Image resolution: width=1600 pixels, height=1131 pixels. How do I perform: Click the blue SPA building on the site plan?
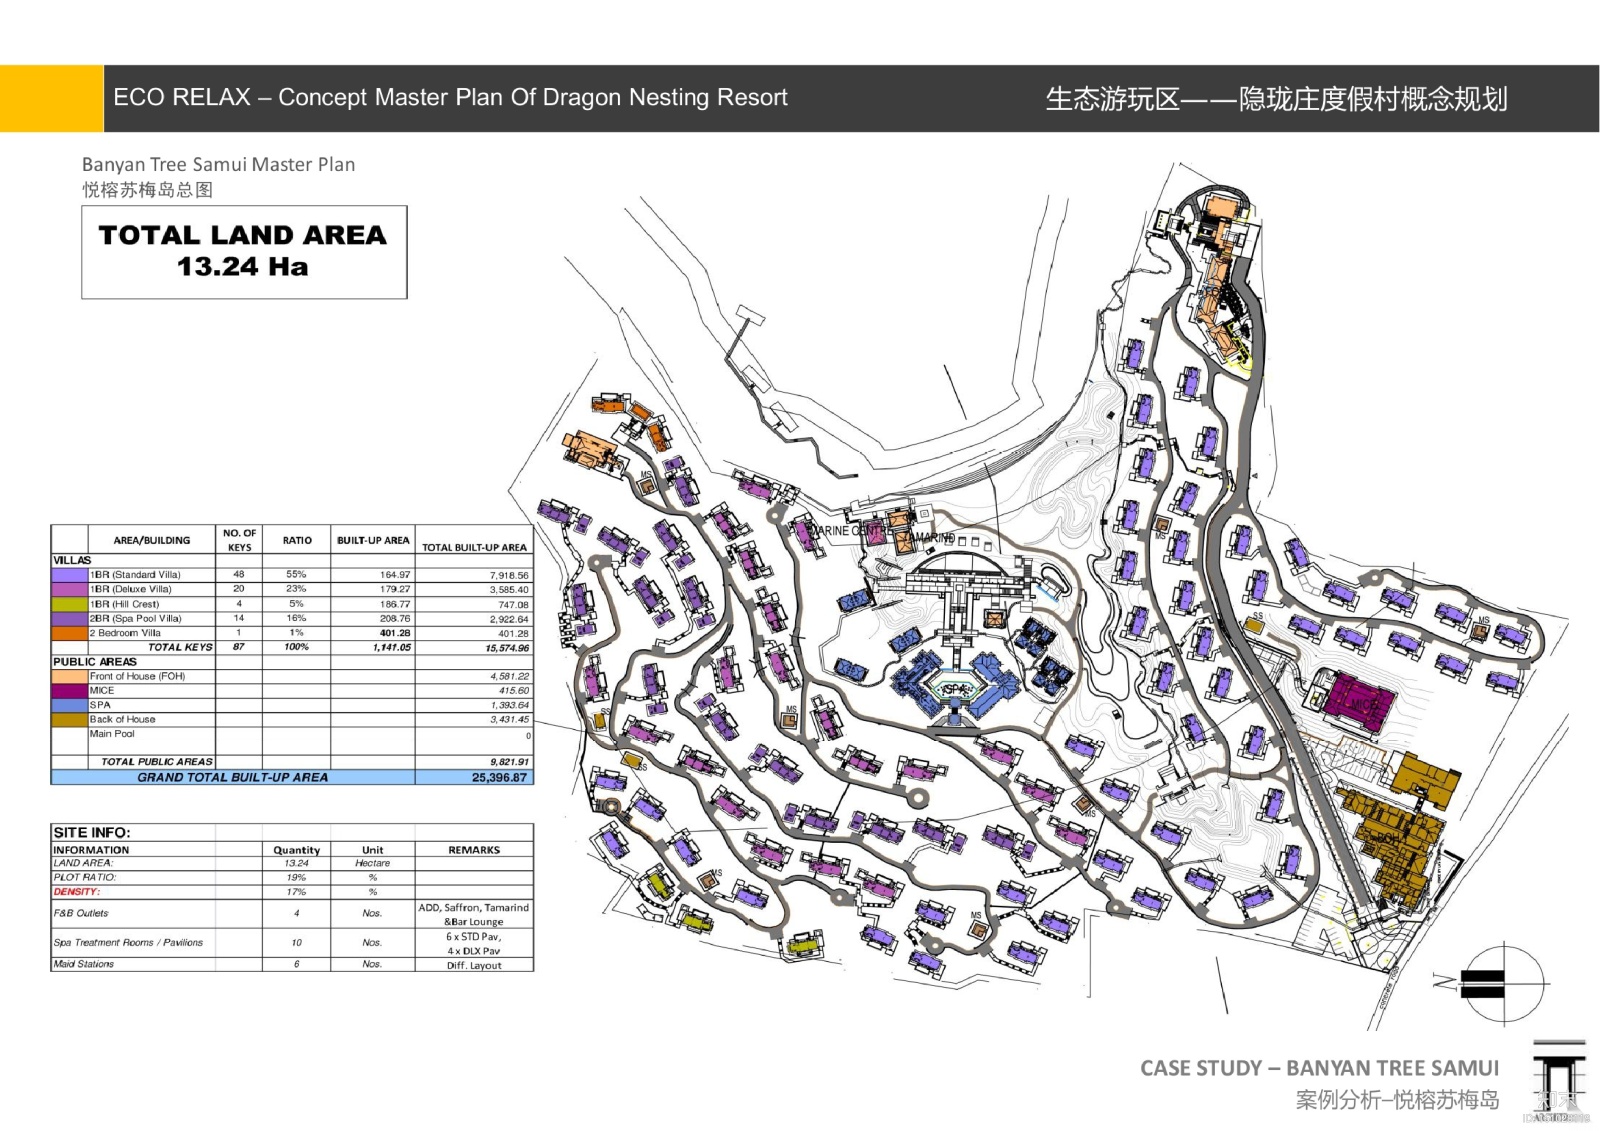click(x=954, y=688)
